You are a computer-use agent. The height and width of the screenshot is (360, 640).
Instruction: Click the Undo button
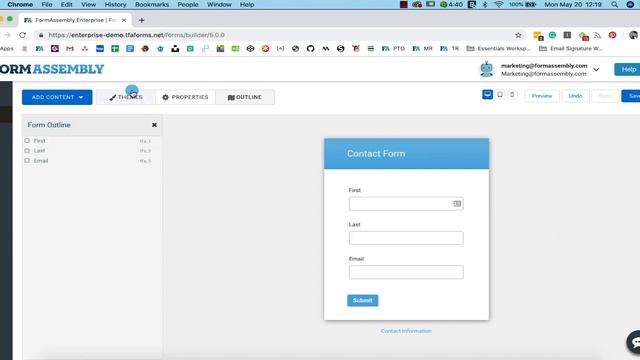576,96
